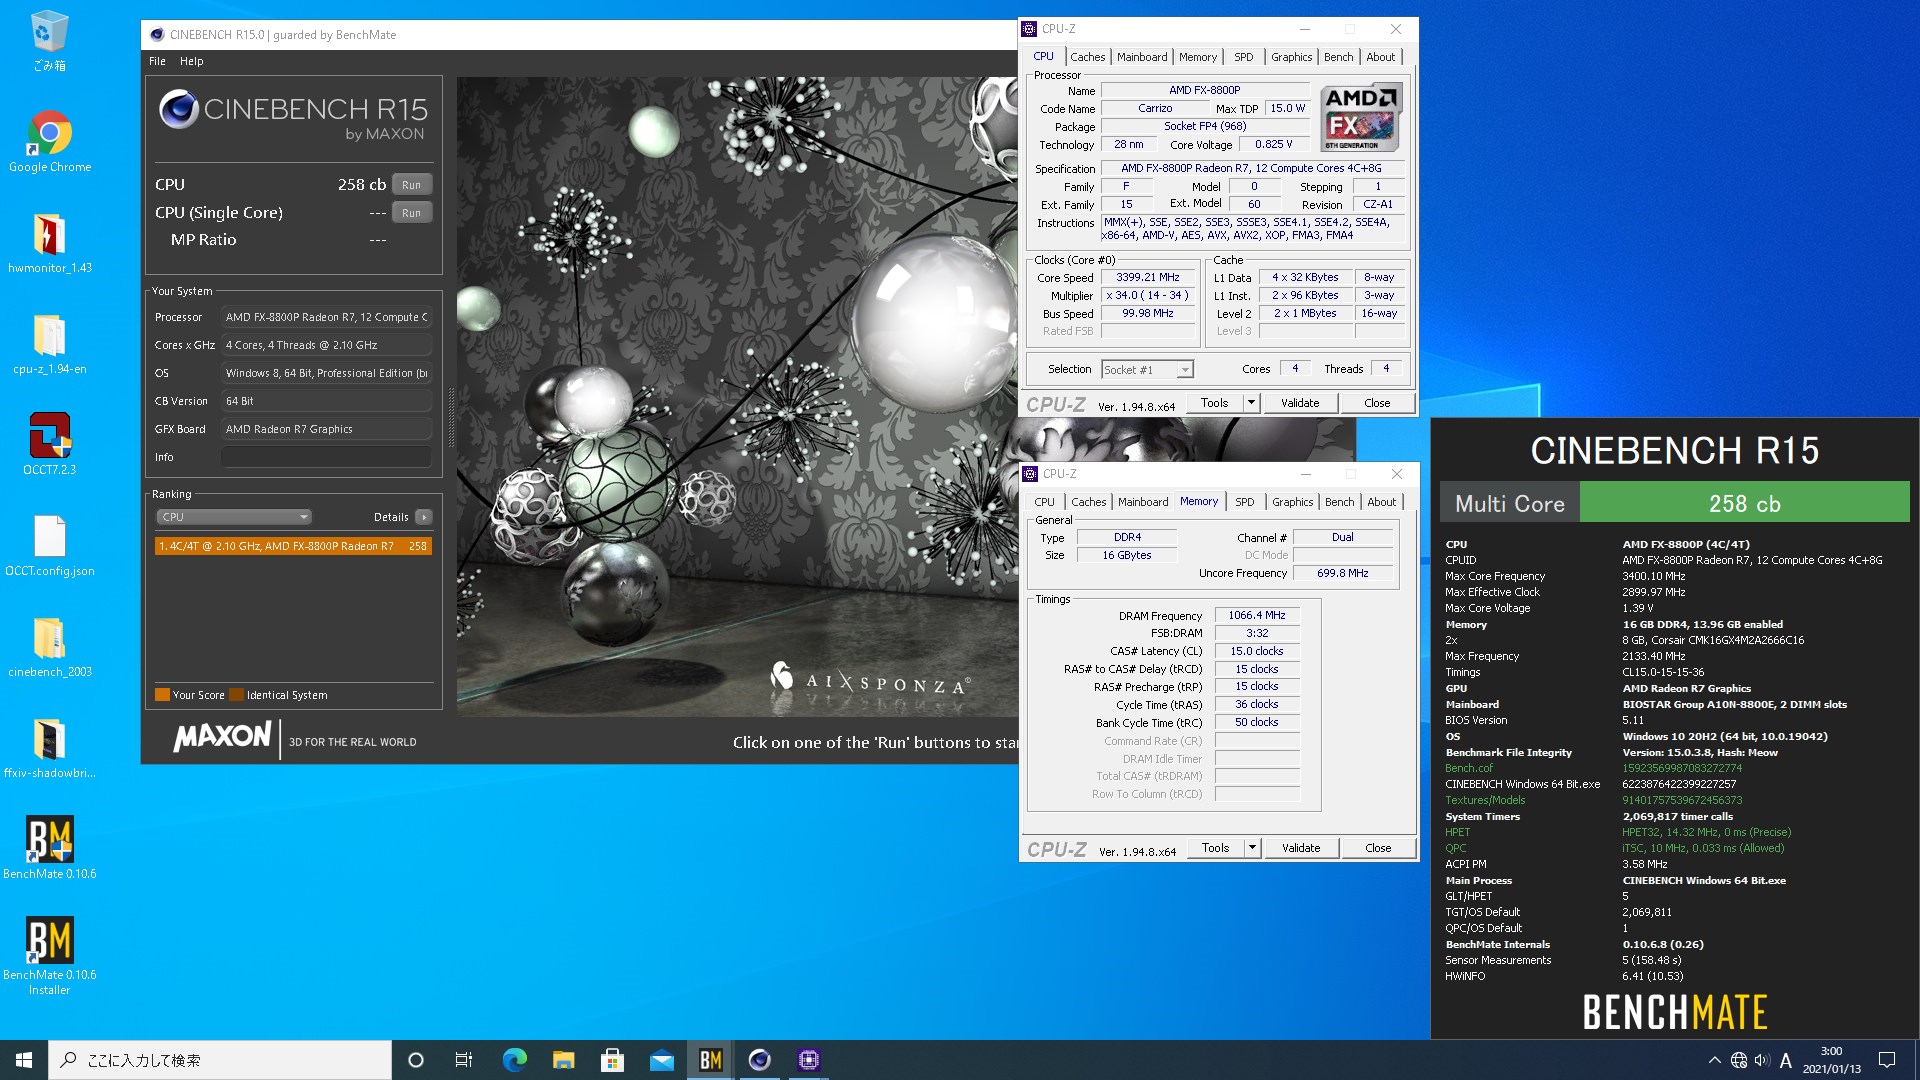
Task: Open Microsoft Store from taskbar
Action: [612, 1060]
